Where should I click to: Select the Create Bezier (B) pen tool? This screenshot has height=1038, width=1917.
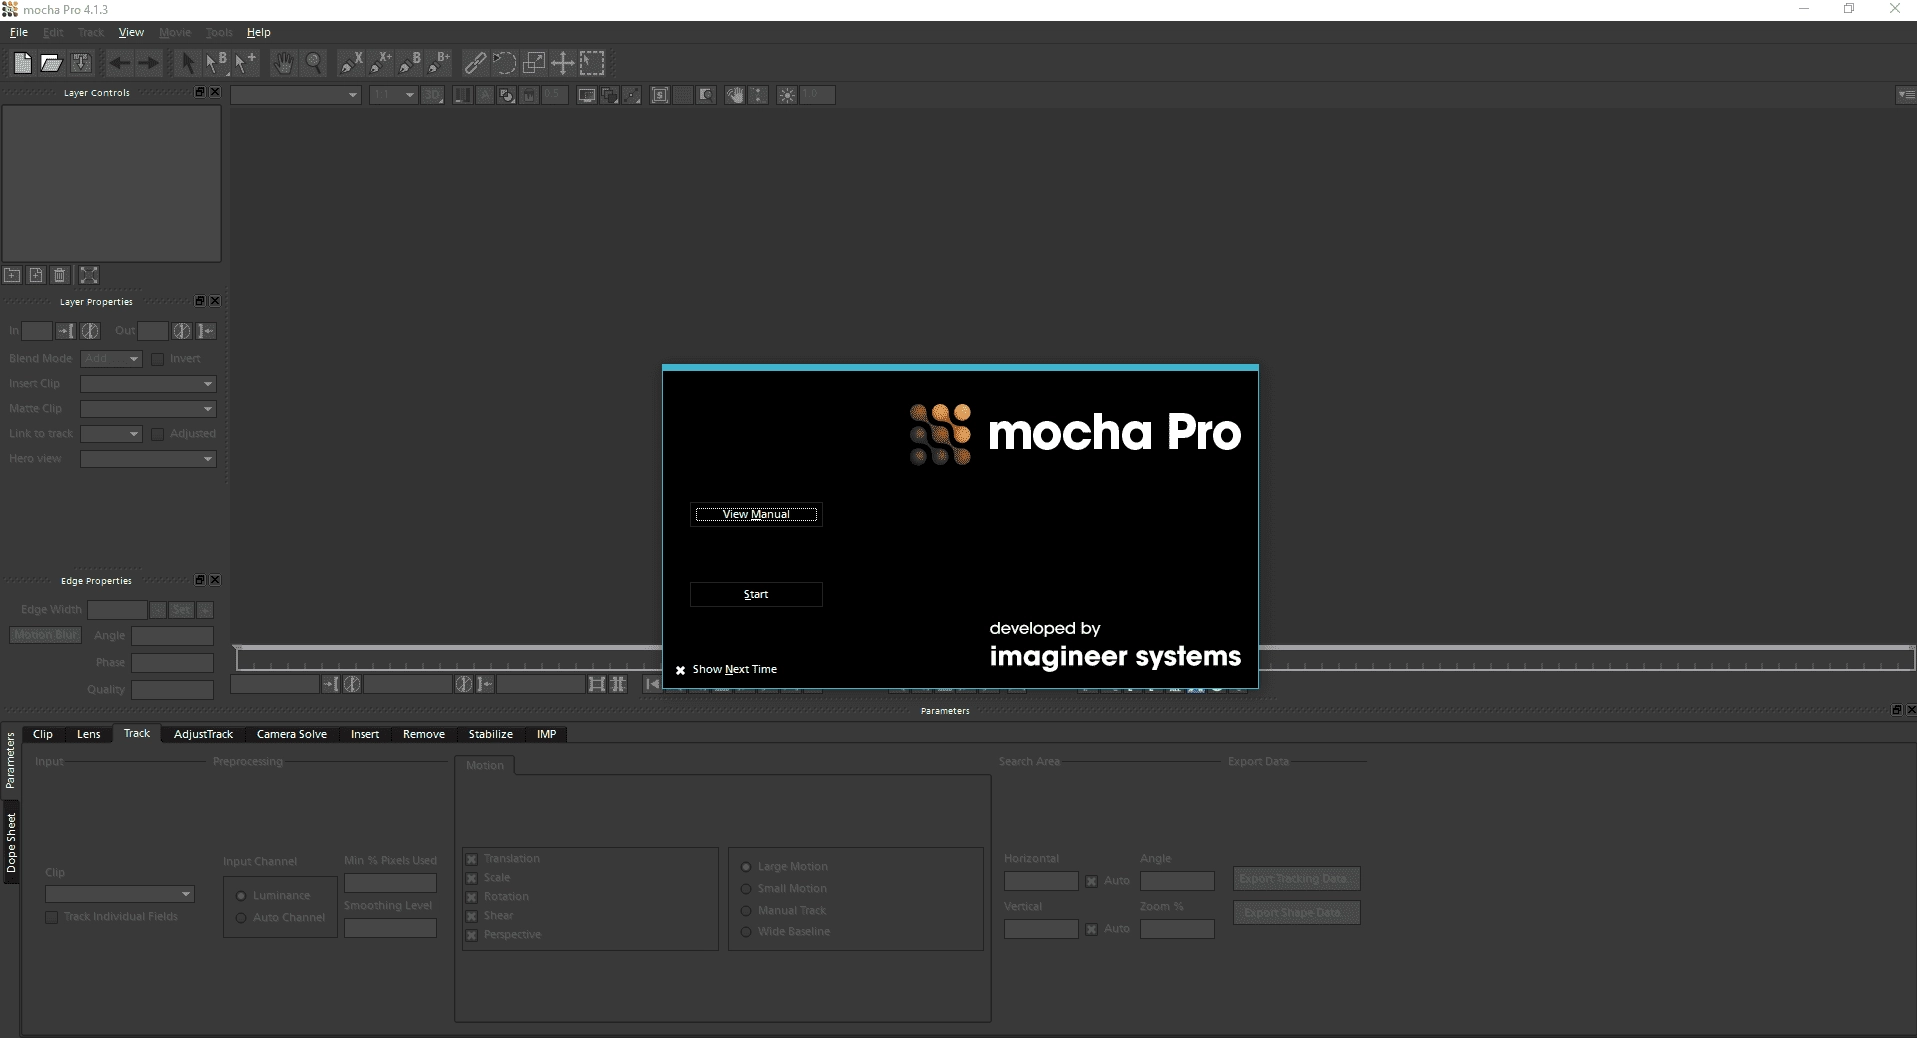410,63
